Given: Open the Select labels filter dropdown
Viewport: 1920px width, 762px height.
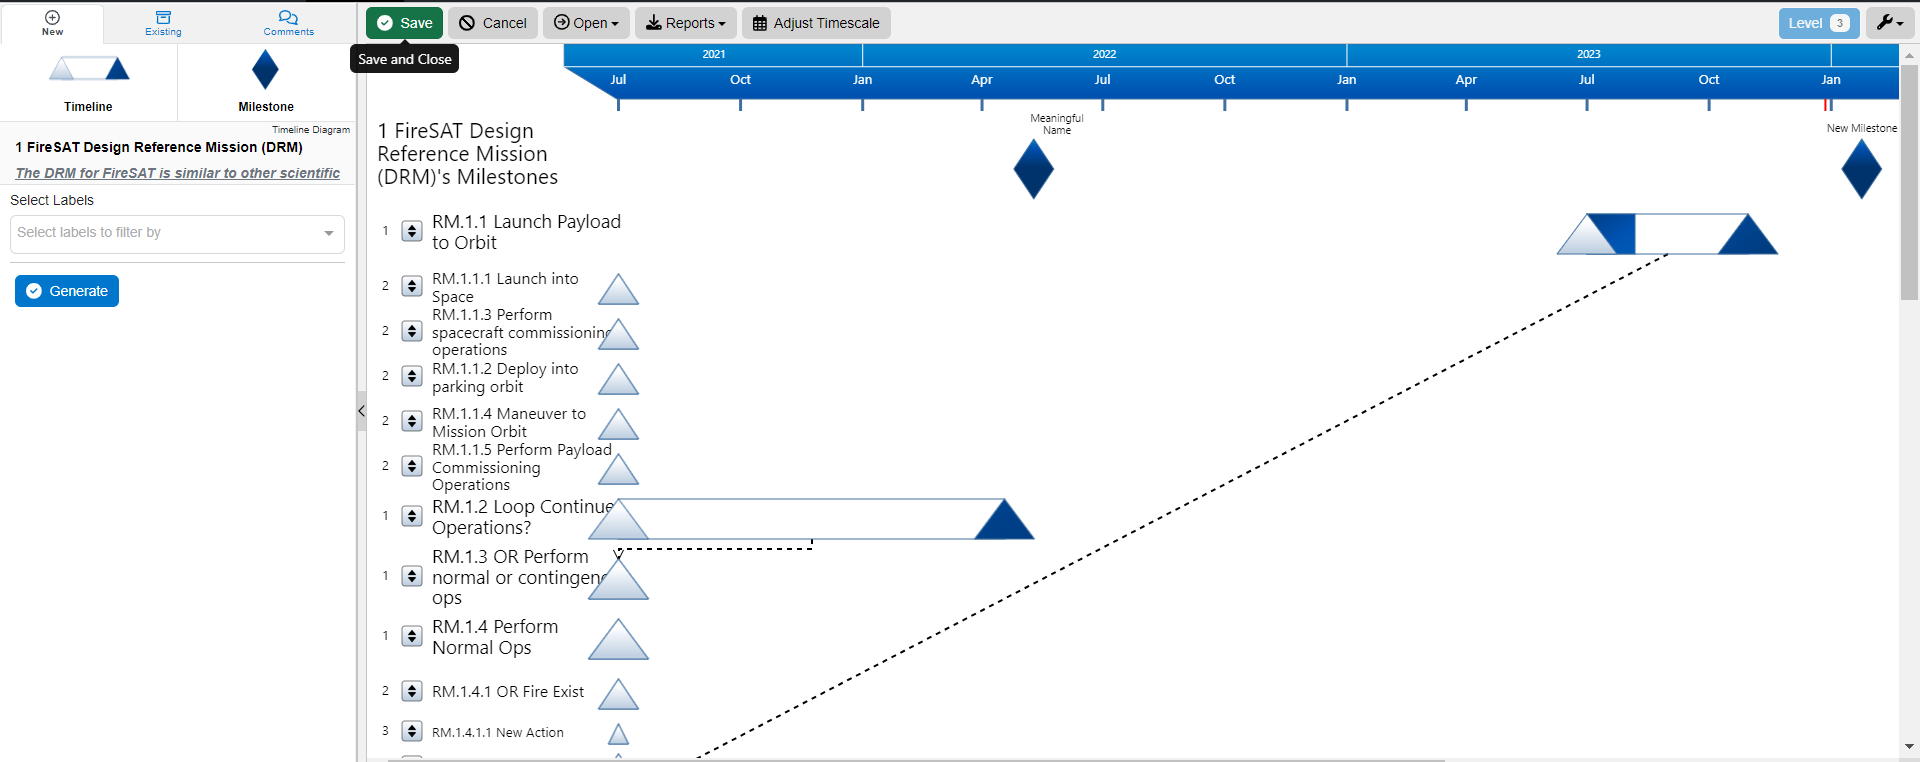Looking at the screenshot, I should click(177, 233).
